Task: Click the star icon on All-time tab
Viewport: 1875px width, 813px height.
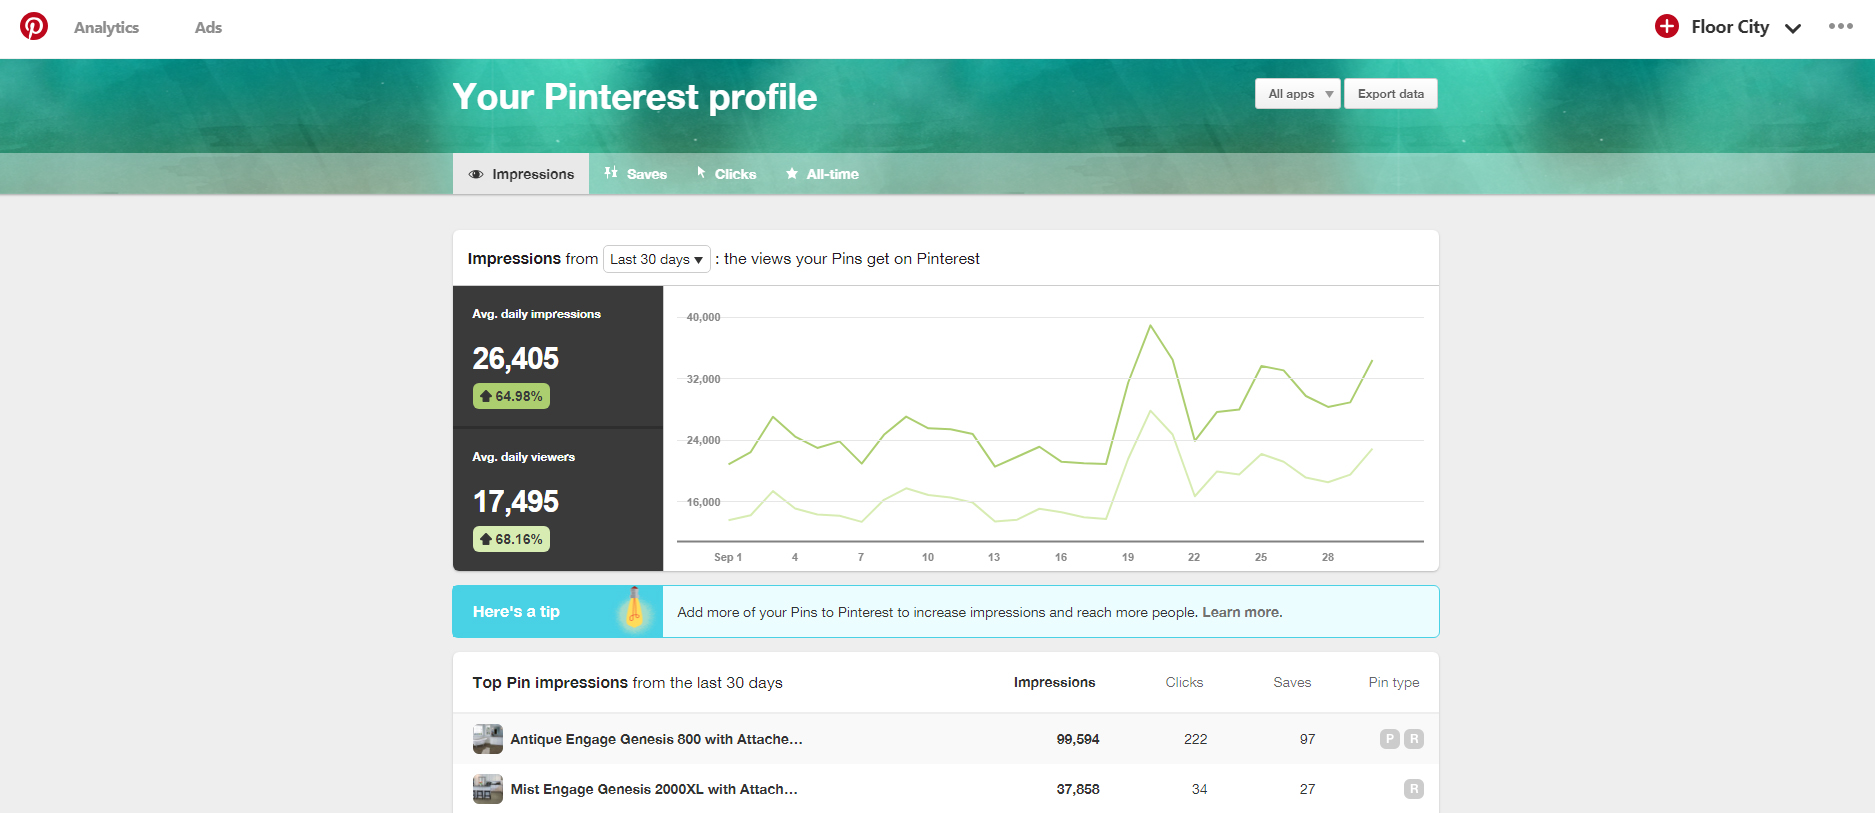Action: tap(792, 174)
